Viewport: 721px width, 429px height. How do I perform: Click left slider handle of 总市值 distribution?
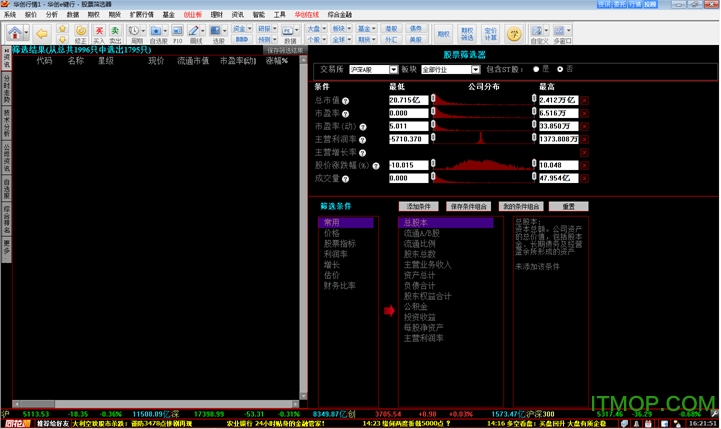[433, 98]
